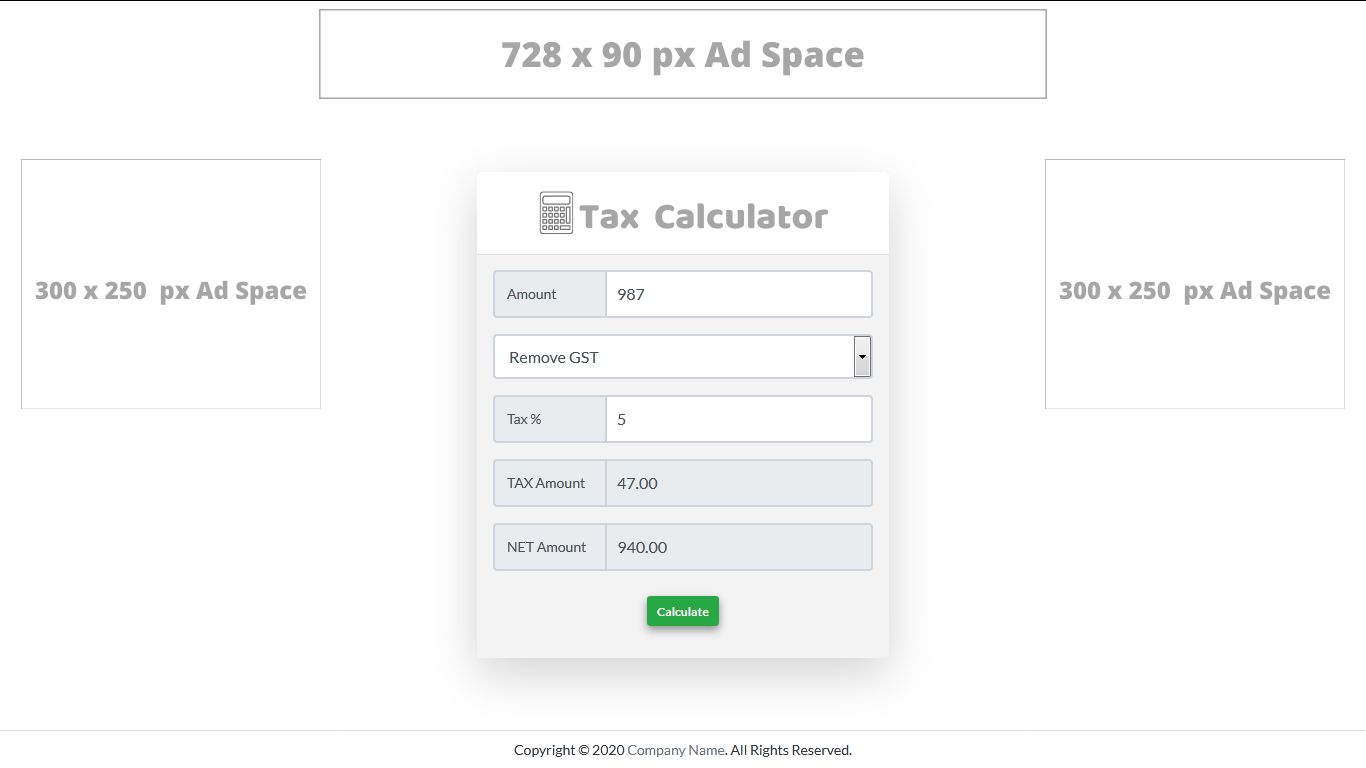Select the Tax % input field
Image resolution: width=1366 pixels, height=768 pixels.
[739, 419]
